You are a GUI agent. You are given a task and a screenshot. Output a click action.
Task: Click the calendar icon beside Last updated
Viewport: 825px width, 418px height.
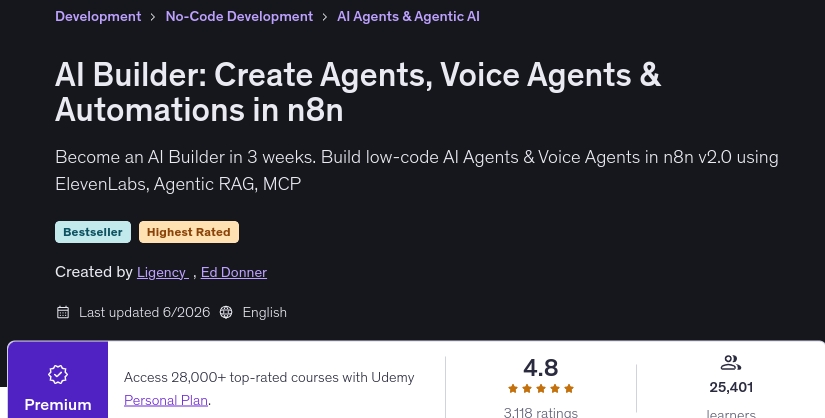[x=63, y=312]
